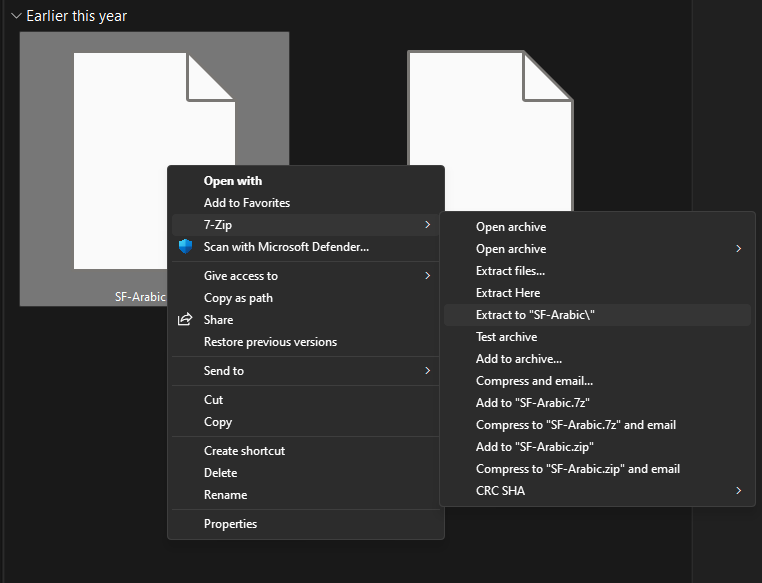Expand the 7-Zip submenu arrow
This screenshot has height=583, width=762.
[428, 224]
